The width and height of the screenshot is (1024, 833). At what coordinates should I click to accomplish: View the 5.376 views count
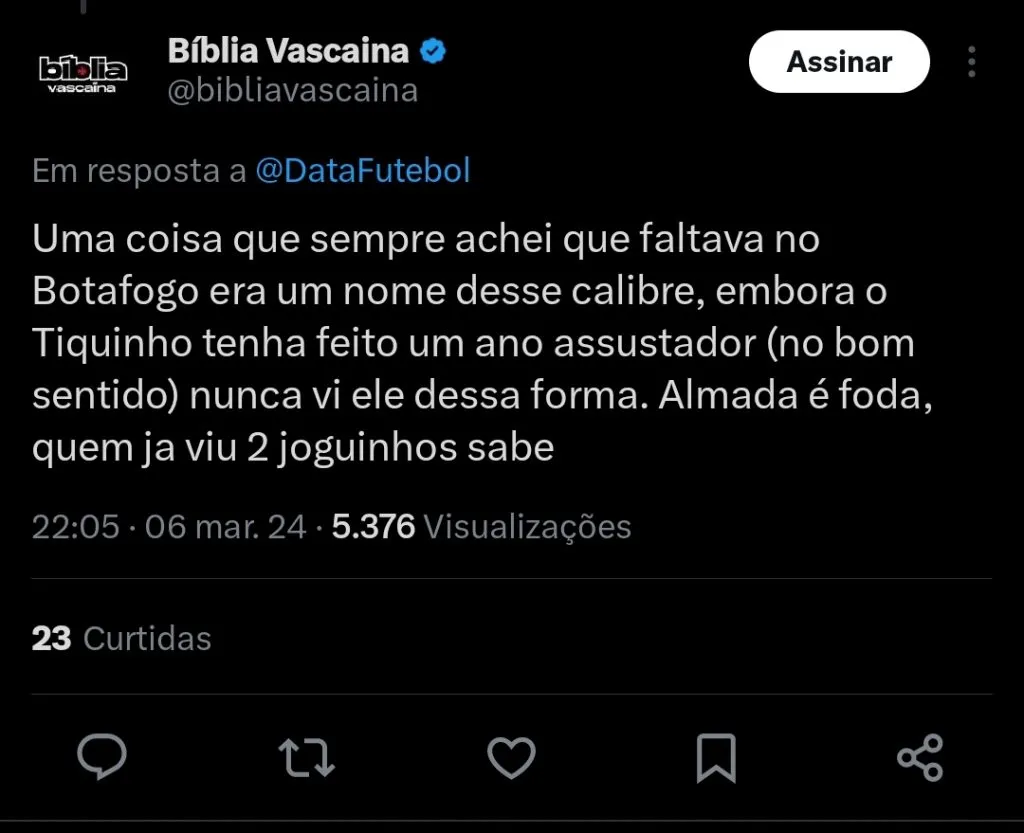click(373, 526)
